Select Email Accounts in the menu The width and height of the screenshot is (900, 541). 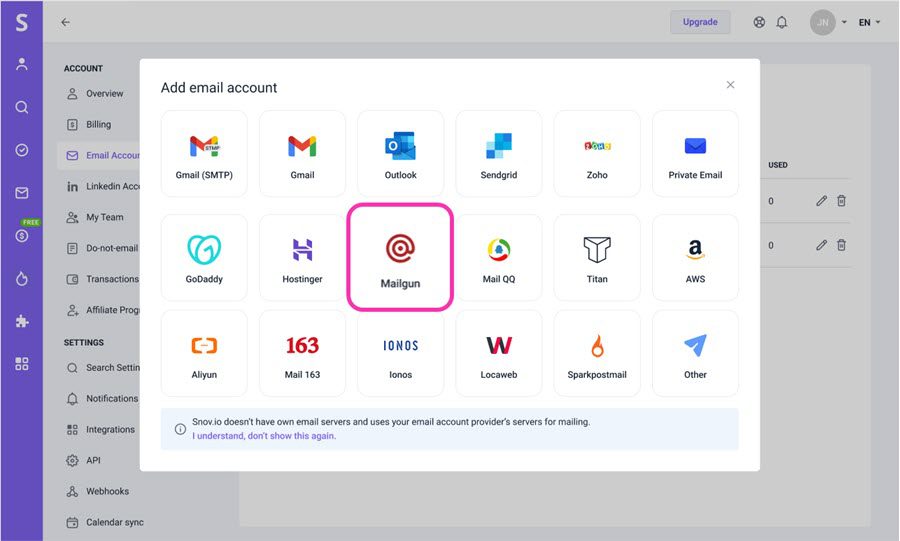(99, 155)
